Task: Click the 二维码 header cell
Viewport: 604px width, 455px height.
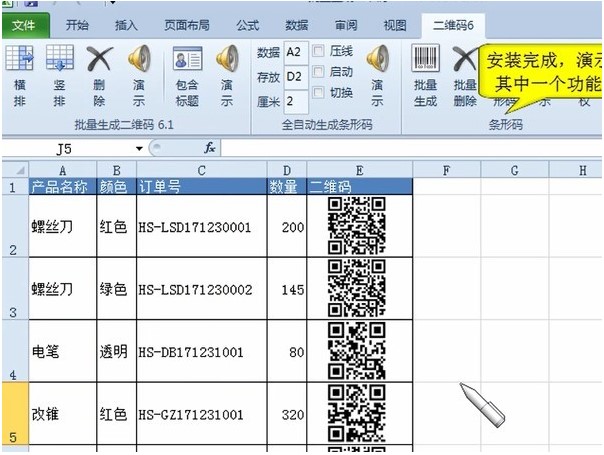Action: (359, 186)
